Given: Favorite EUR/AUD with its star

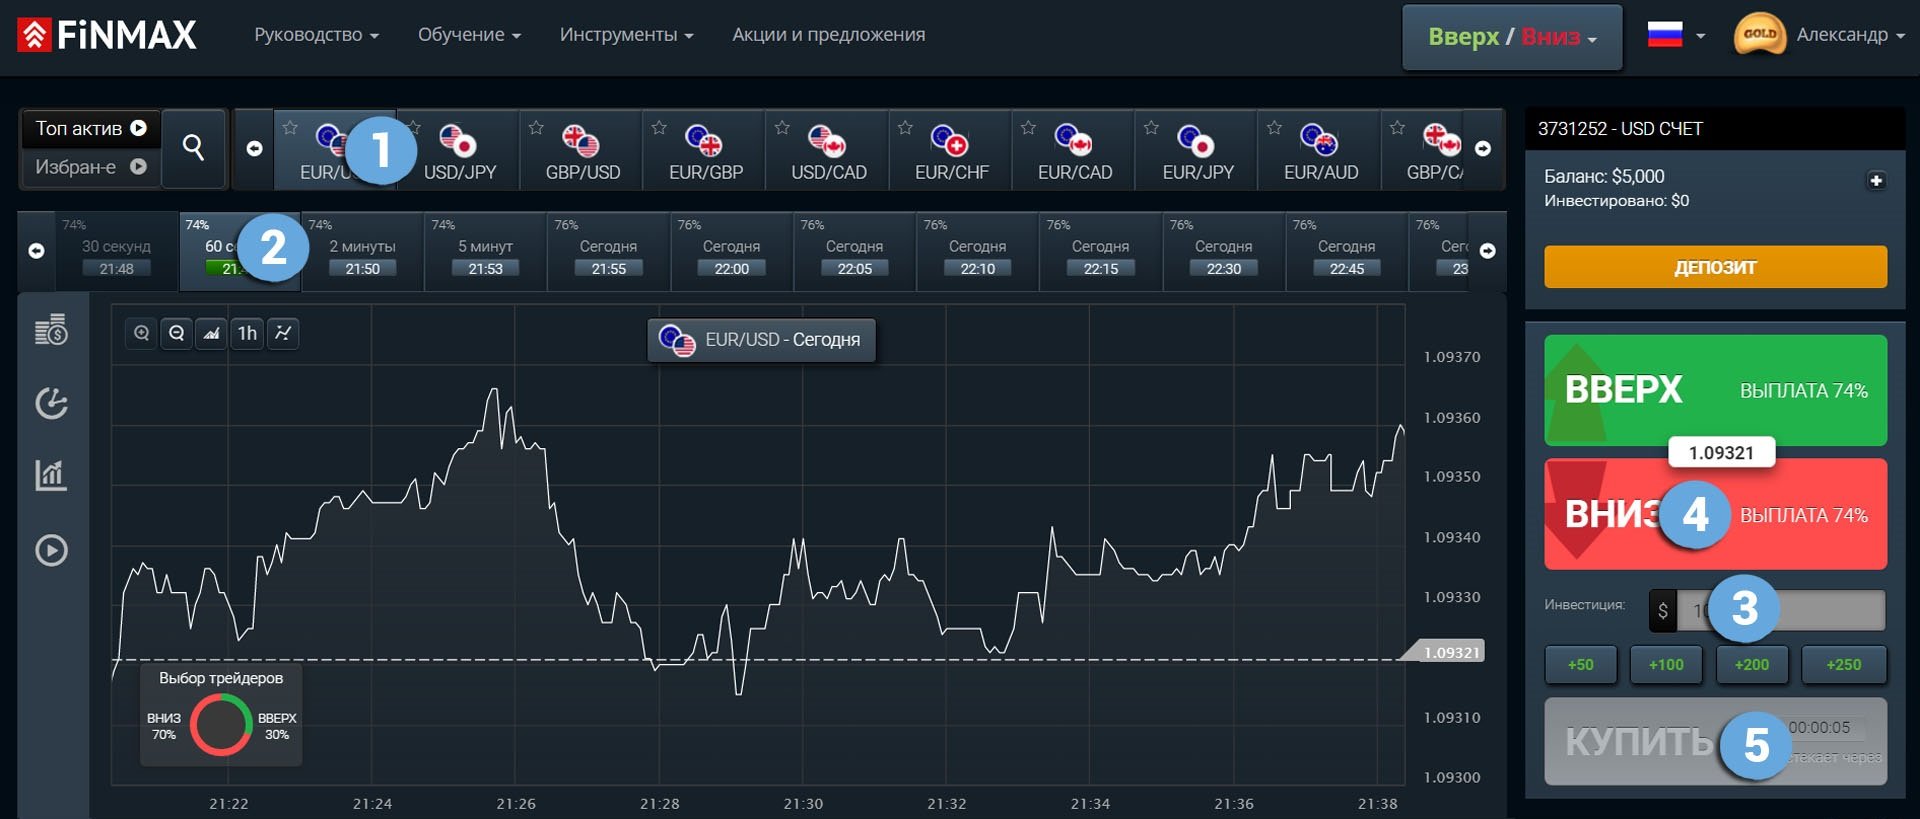Looking at the screenshot, I should pyautogui.click(x=1274, y=127).
